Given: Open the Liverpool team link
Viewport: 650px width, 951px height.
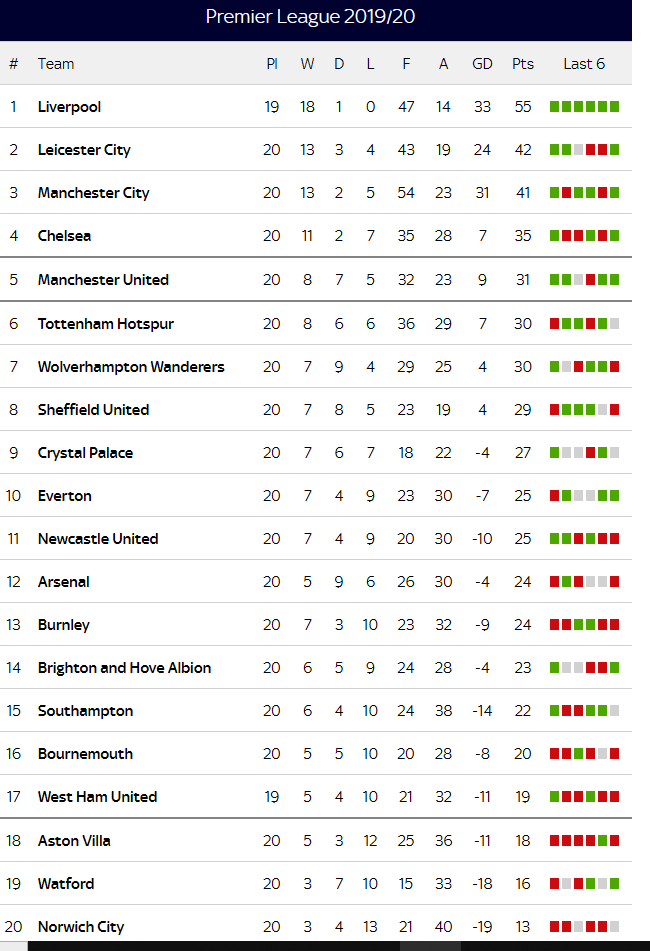Looking at the screenshot, I should tap(69, 107).
